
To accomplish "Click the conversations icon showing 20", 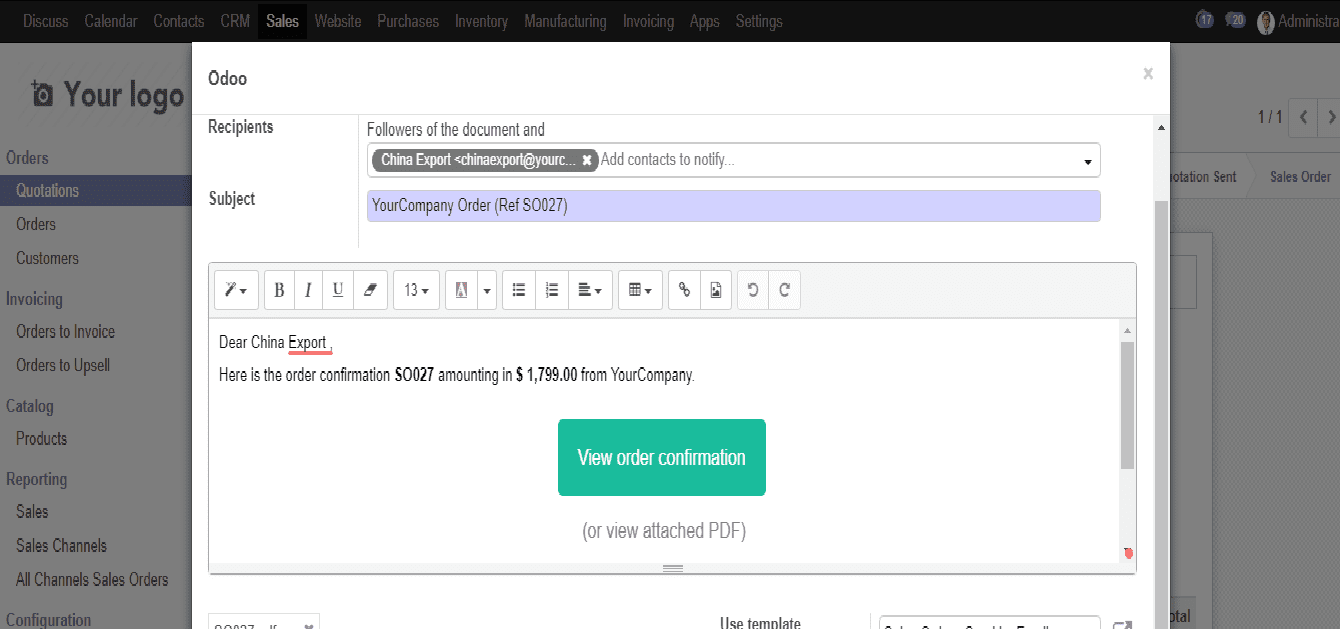I will (x=1235, y=20).
